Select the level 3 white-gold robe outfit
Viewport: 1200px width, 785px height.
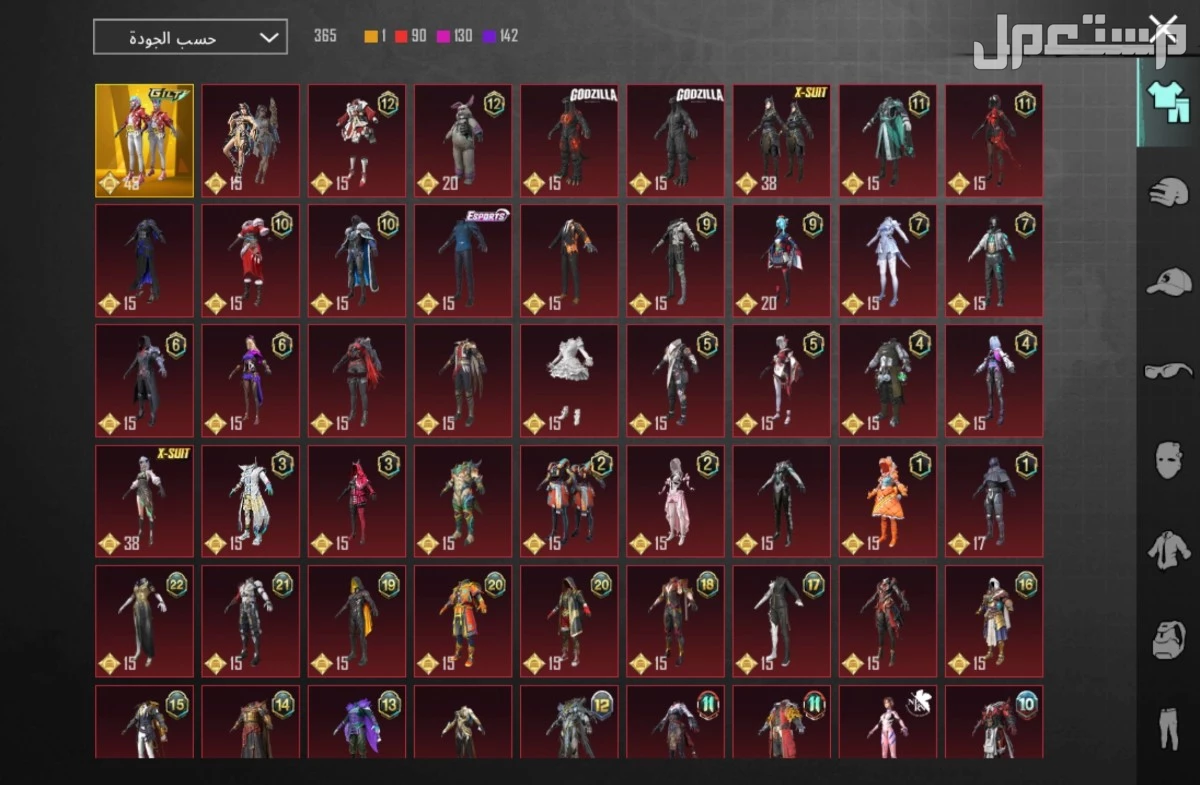point(250,501)
